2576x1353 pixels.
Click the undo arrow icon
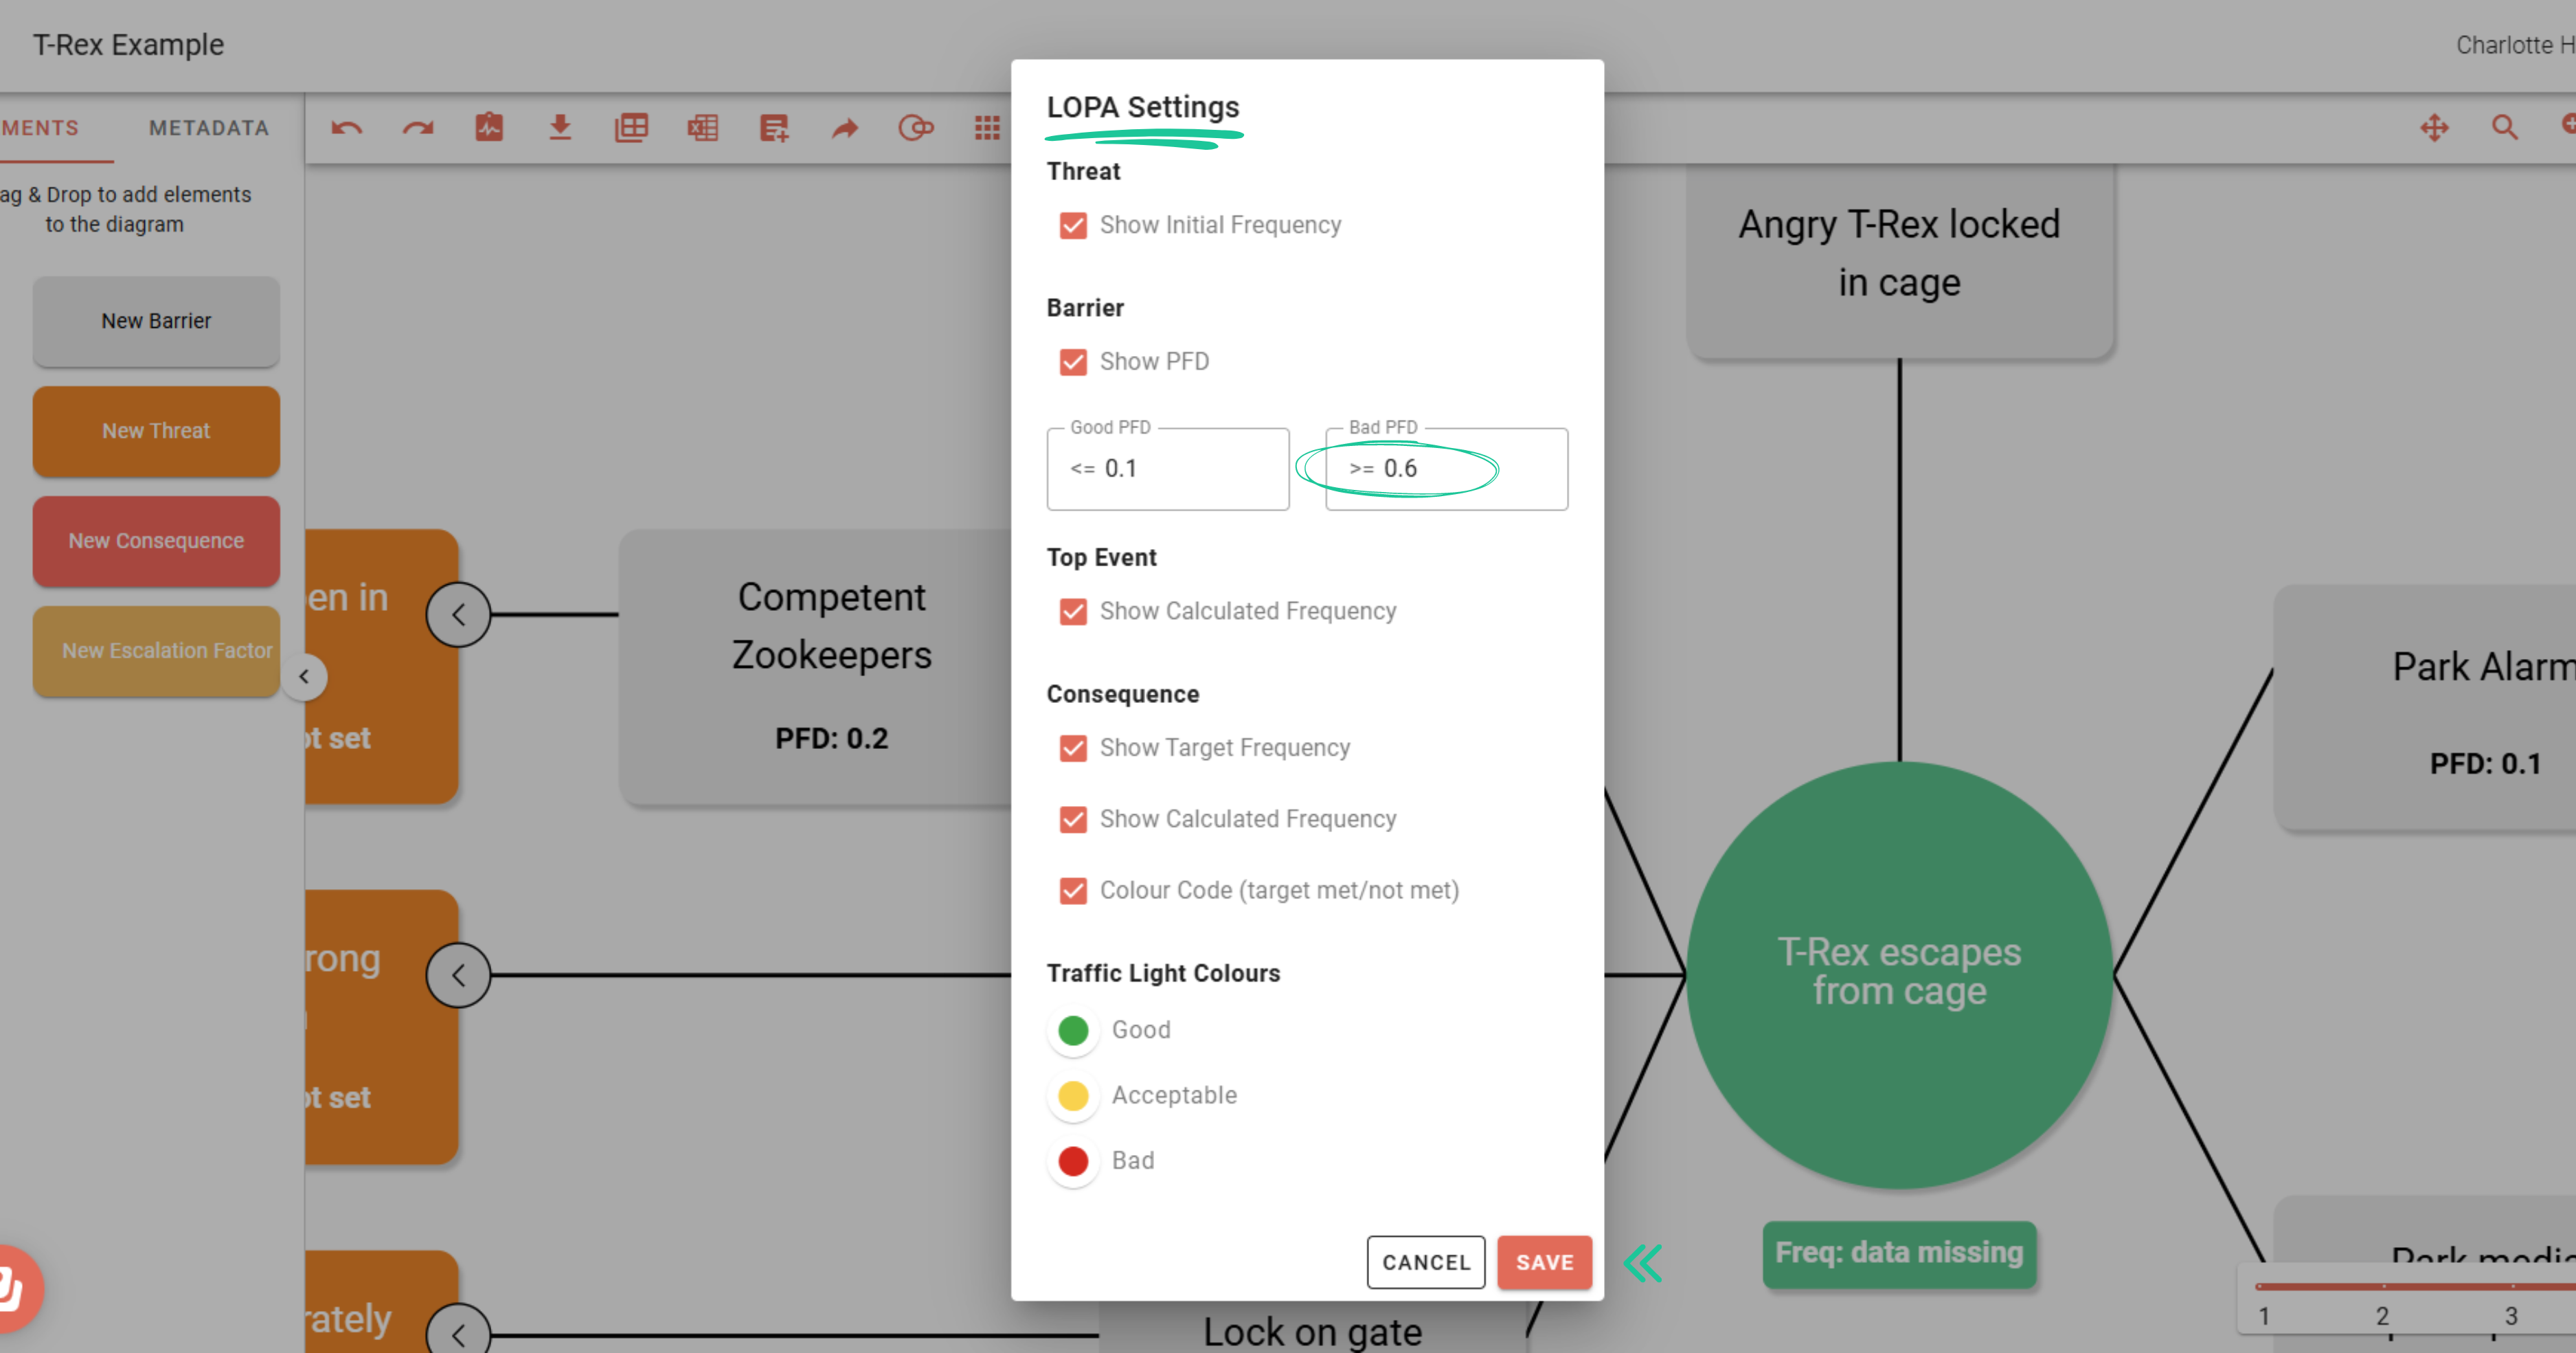346,128
